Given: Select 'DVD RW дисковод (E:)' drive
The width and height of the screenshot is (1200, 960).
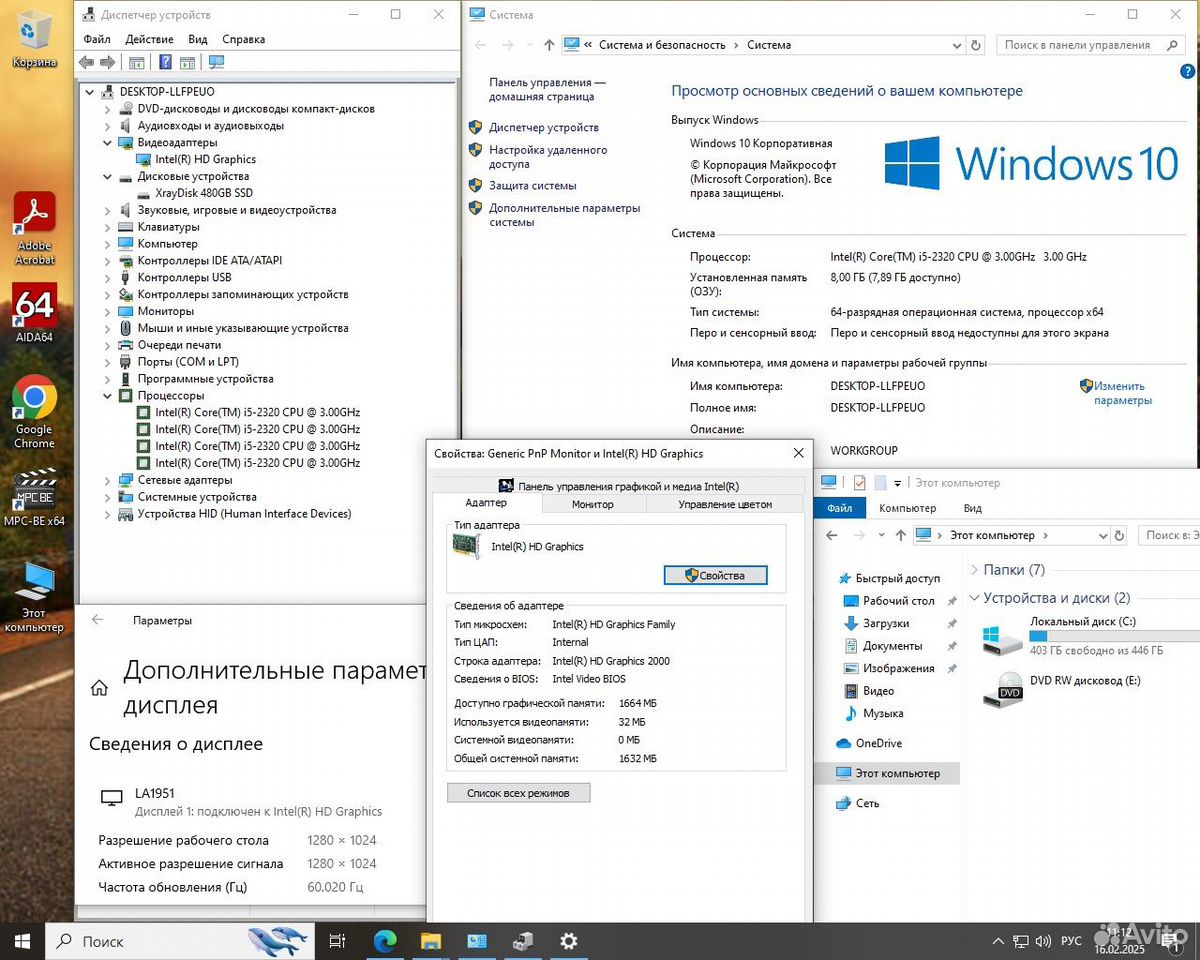Looking at the screenshot, I should point(1062,688).
